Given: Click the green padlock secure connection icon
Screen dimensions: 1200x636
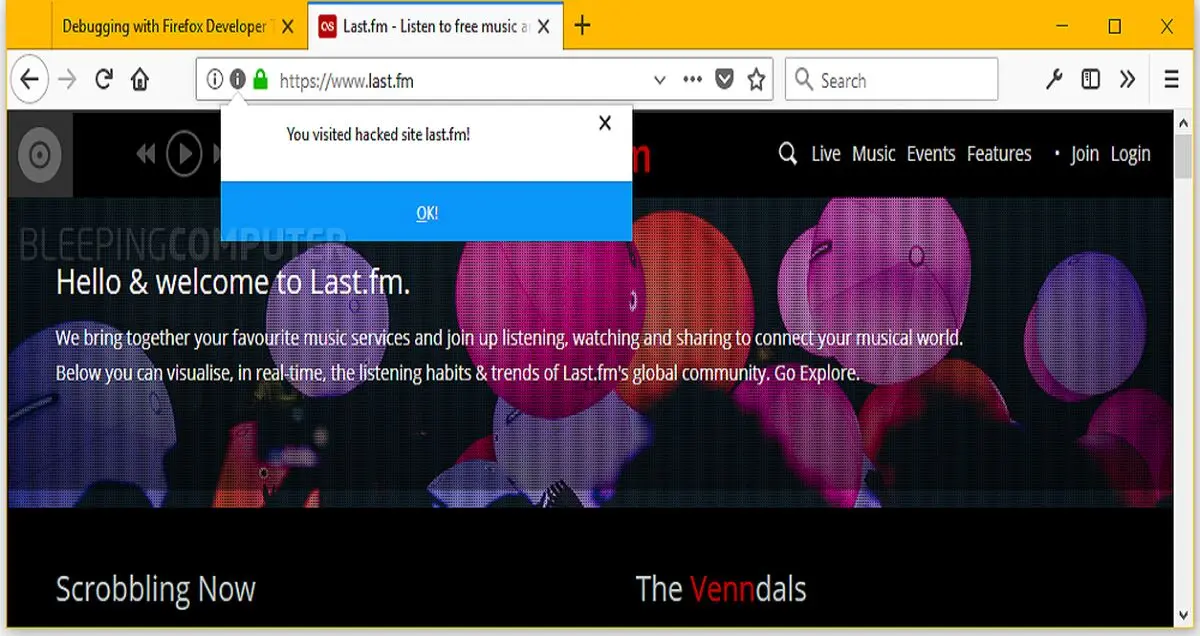Looking at the screenshot, I should point(260,79).
